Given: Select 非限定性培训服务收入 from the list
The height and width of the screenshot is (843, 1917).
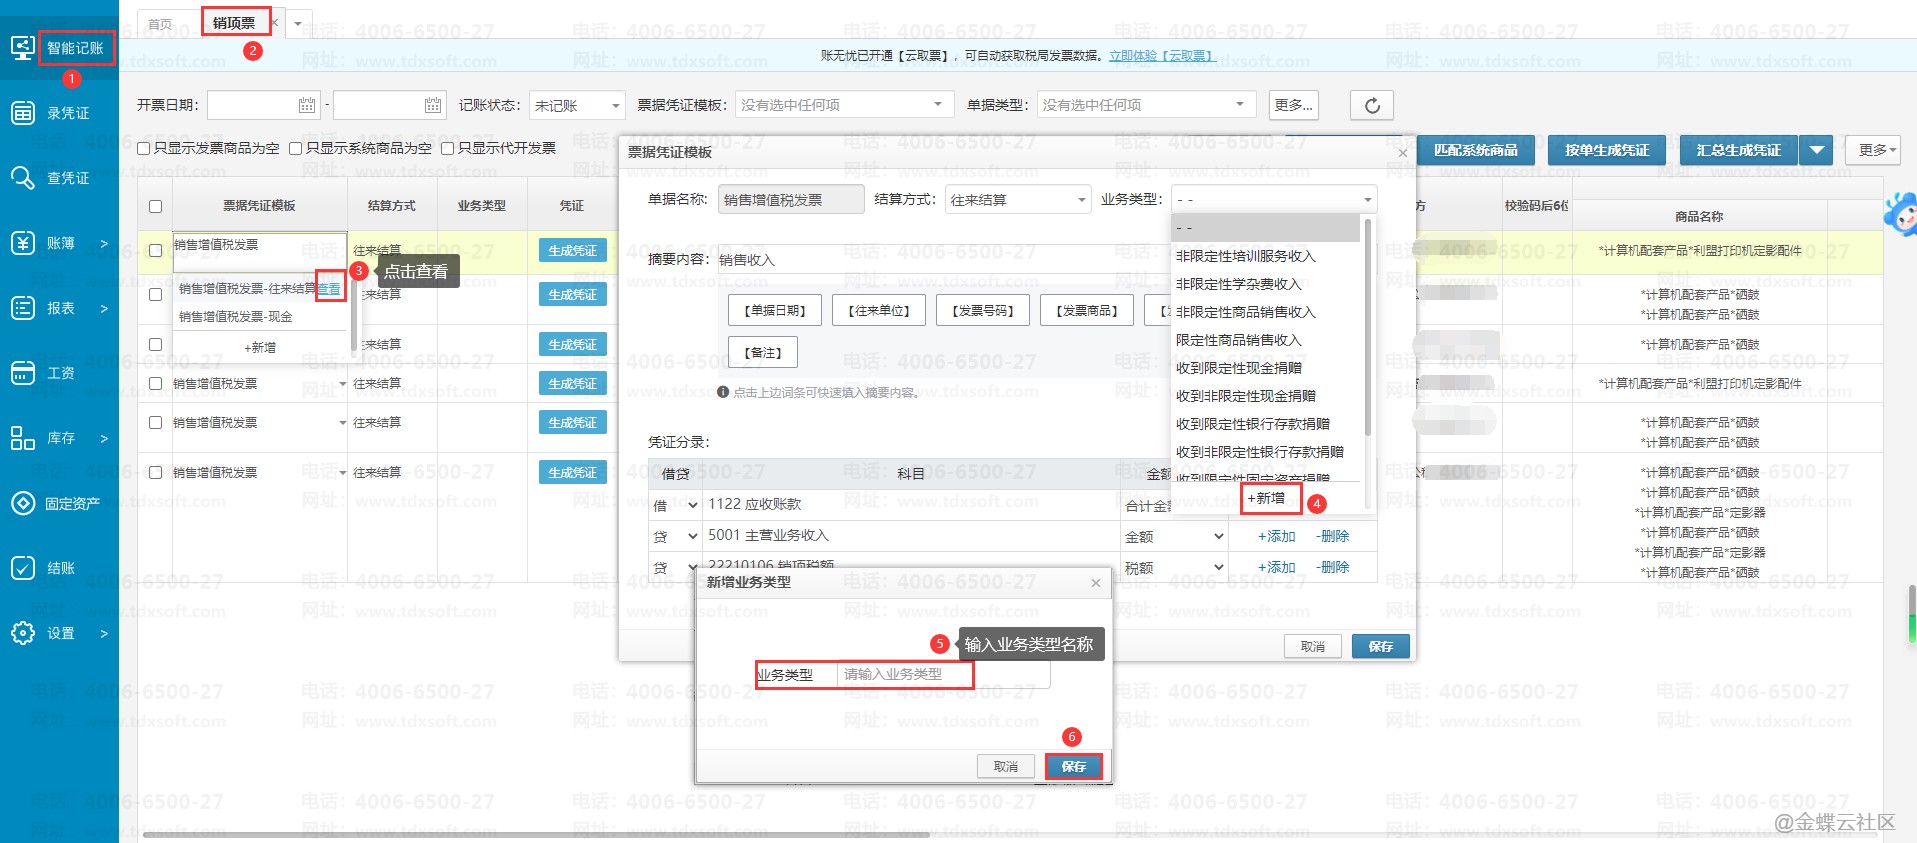Looking at the screenshot, I should click(1245, 256).
